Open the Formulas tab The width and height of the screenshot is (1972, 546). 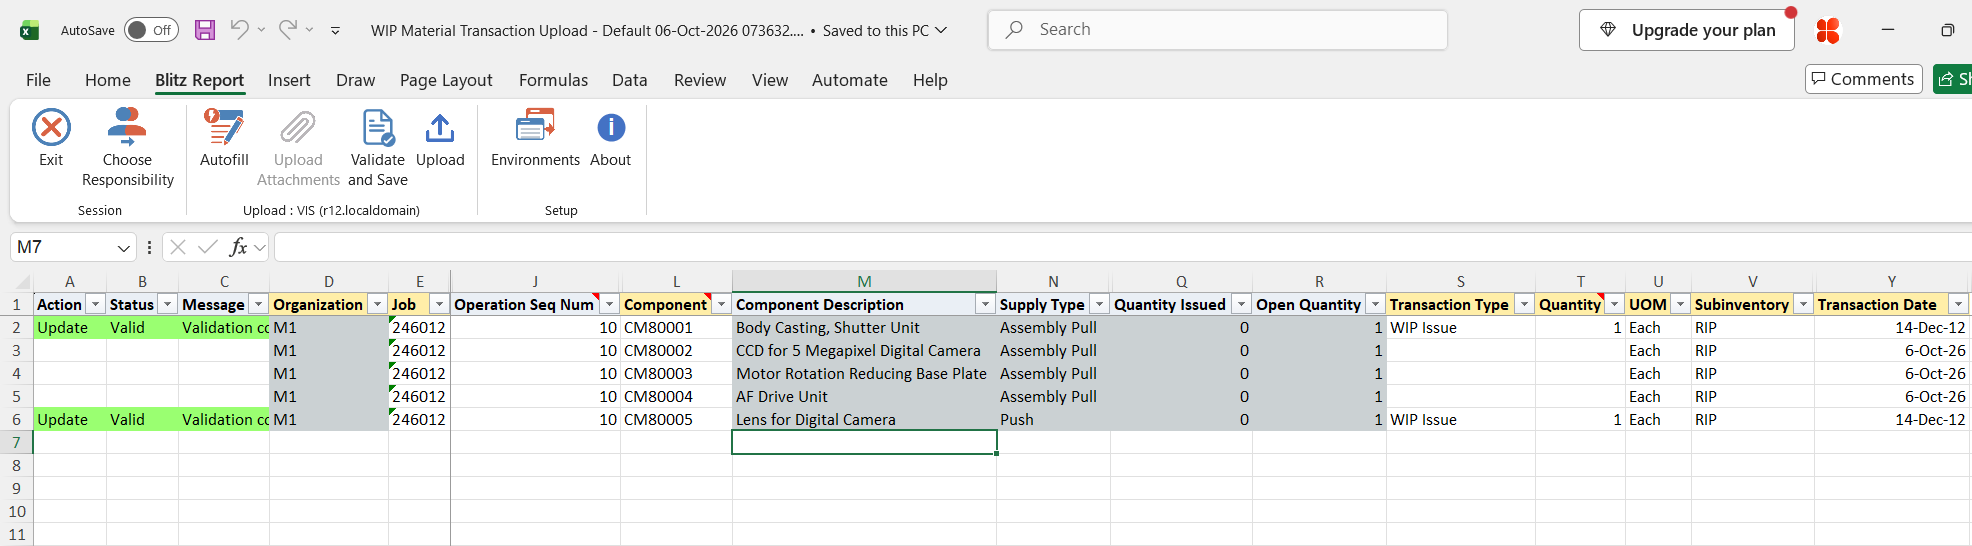(x=553, y=80)
